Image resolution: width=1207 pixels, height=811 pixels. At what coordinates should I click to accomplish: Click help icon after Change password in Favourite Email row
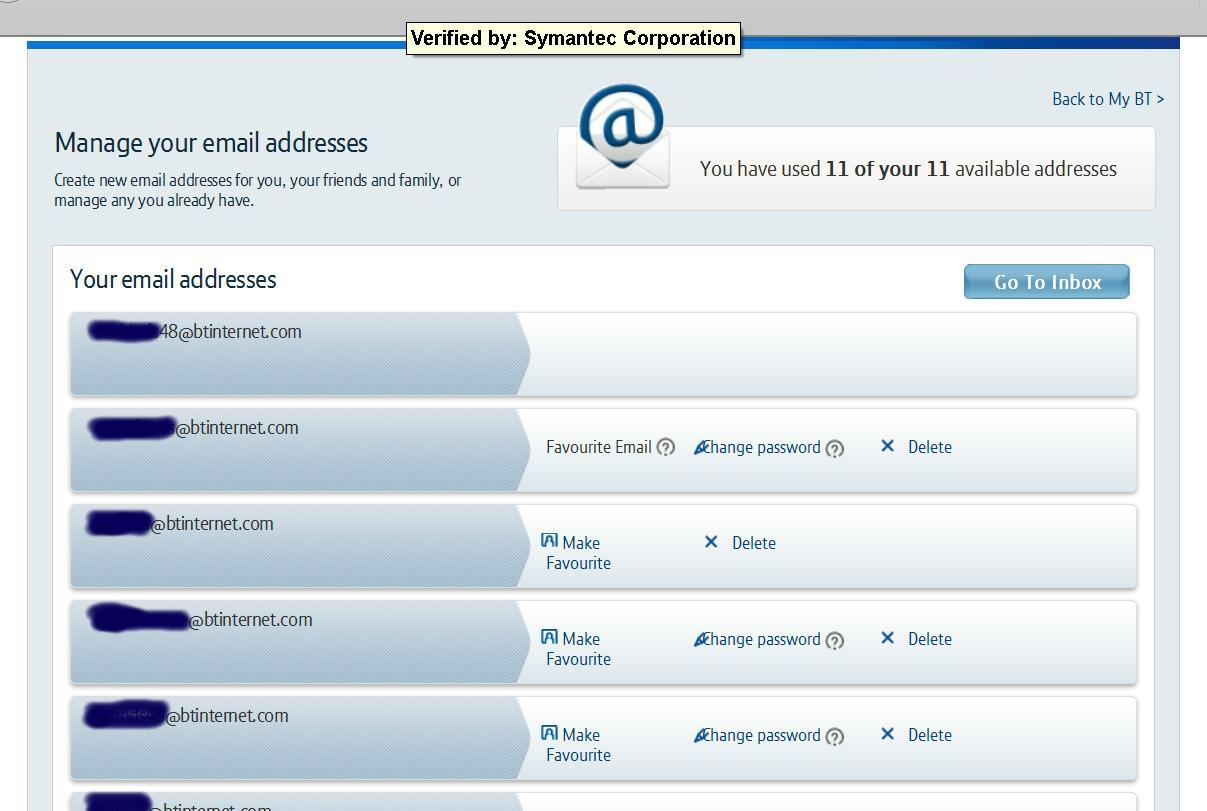point(835,449)
